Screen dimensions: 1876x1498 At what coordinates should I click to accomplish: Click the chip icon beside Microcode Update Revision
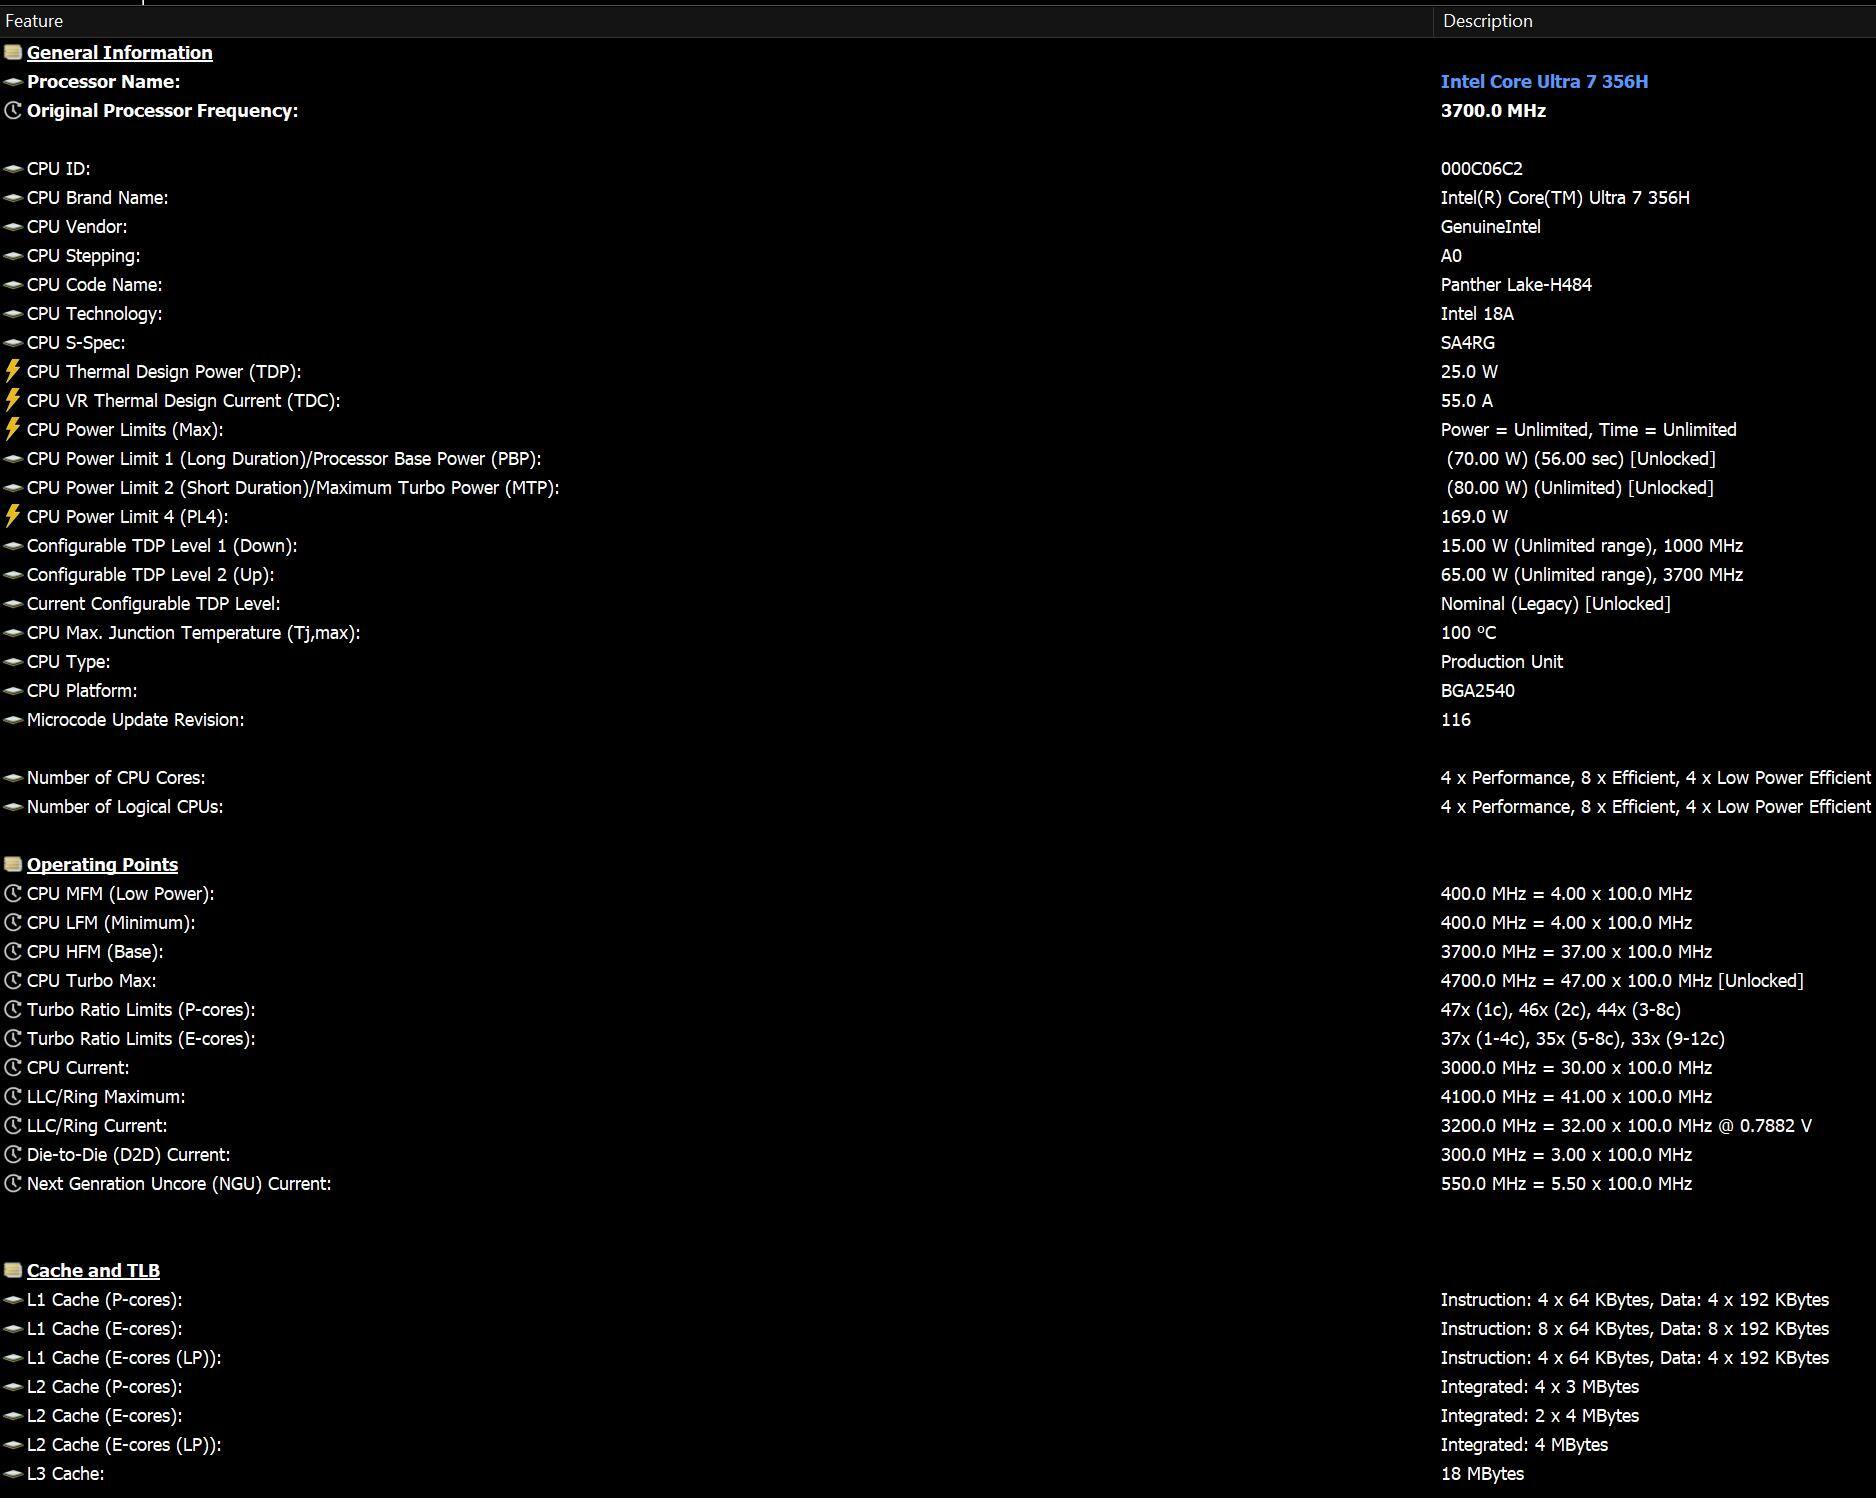point(13,719)
